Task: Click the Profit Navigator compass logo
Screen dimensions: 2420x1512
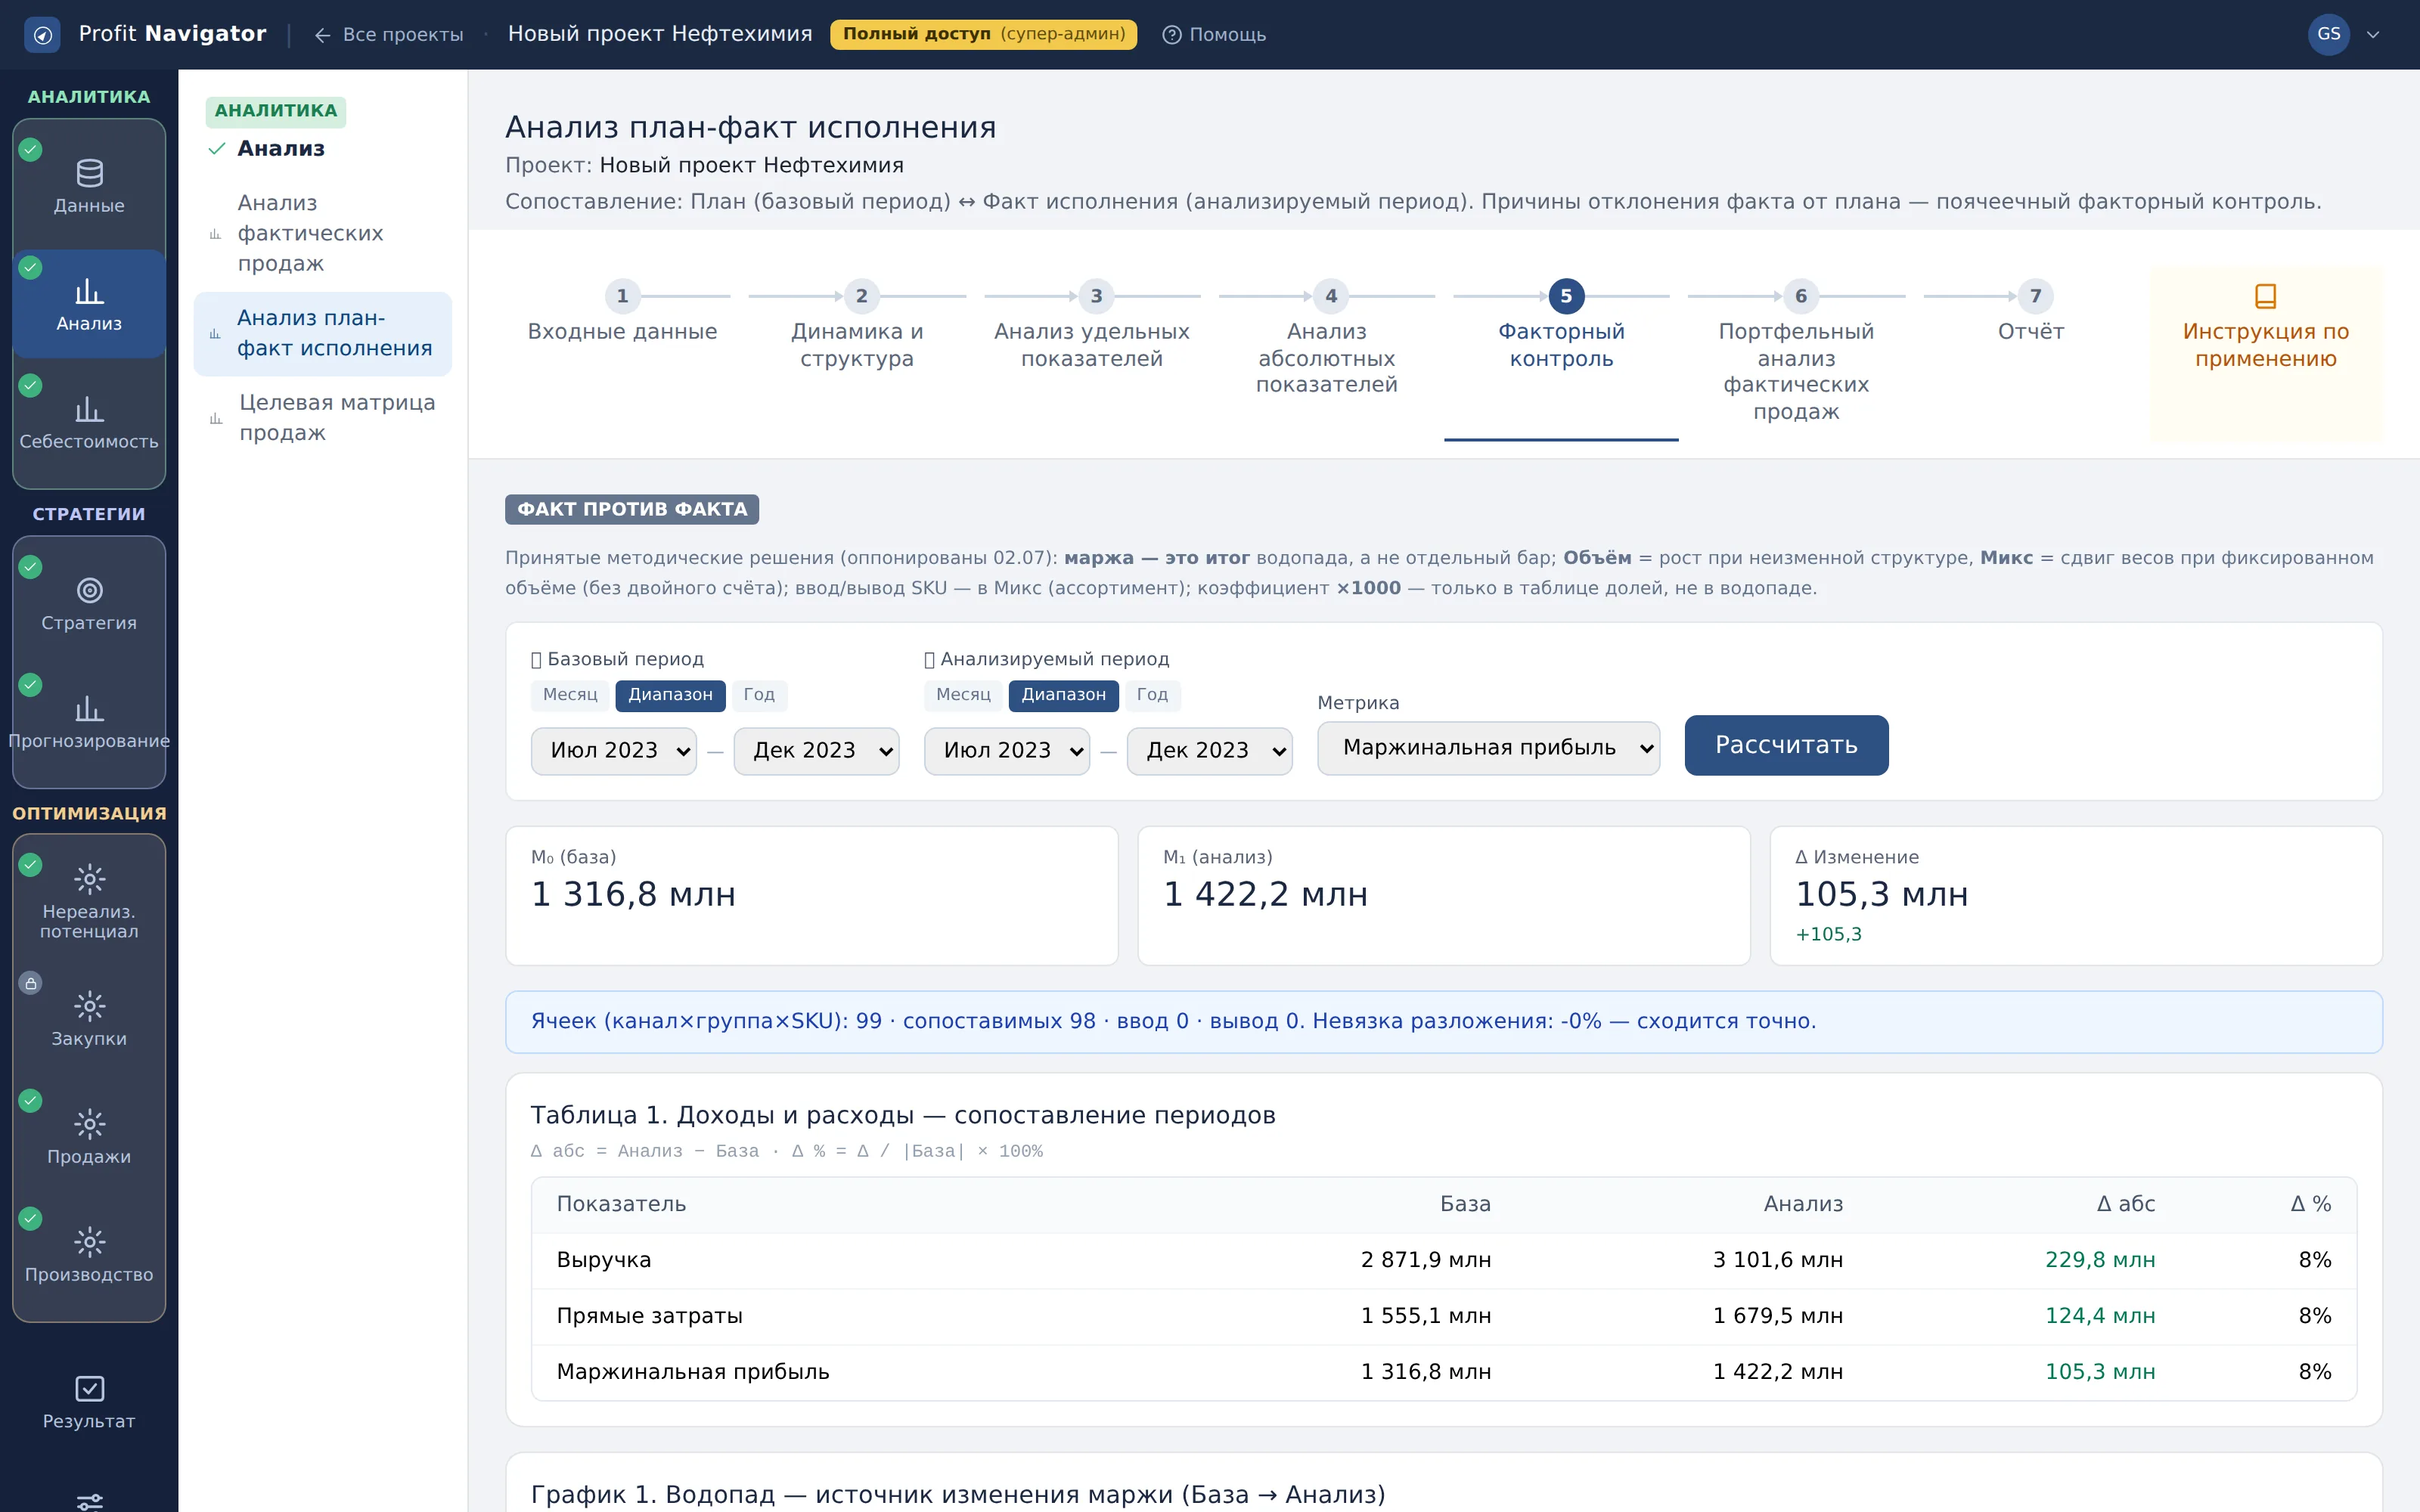Action: (x=42, y=35)
